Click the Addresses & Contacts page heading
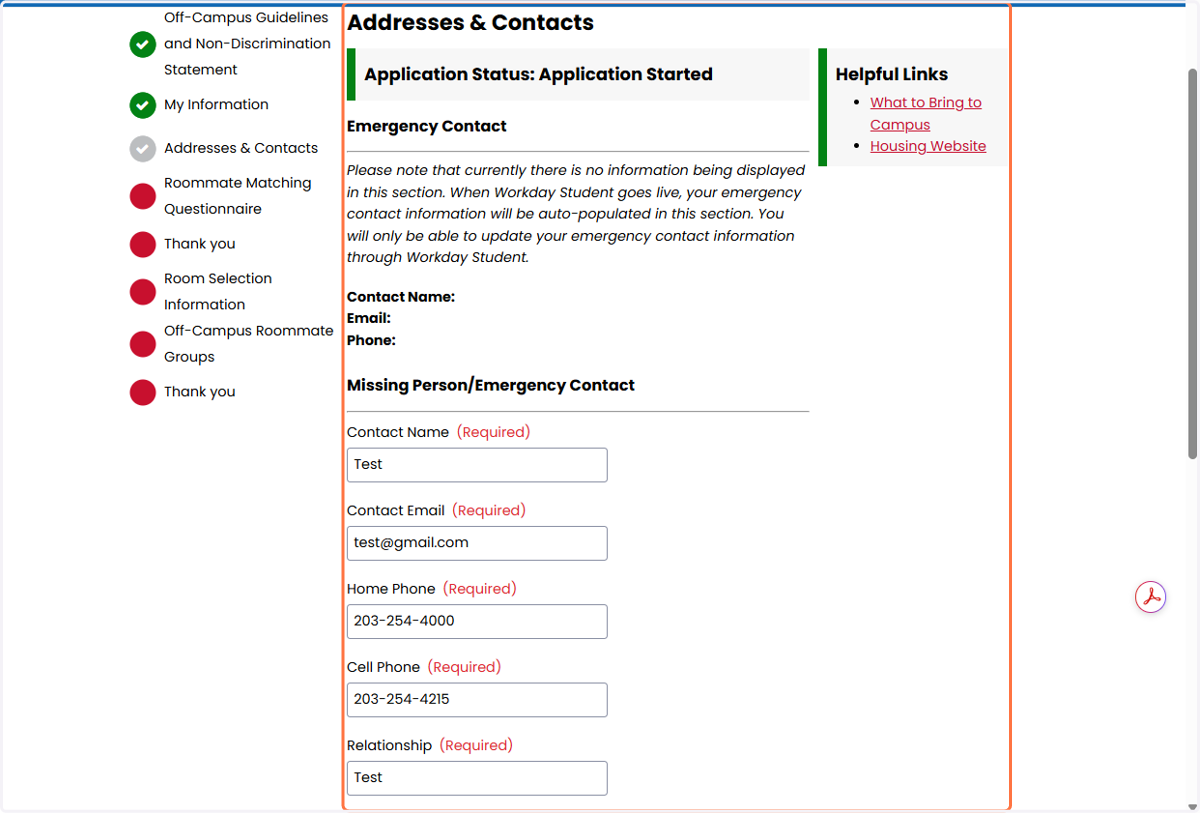The height and width of the screenshot is (813, 1200). (x=470, y=22)
